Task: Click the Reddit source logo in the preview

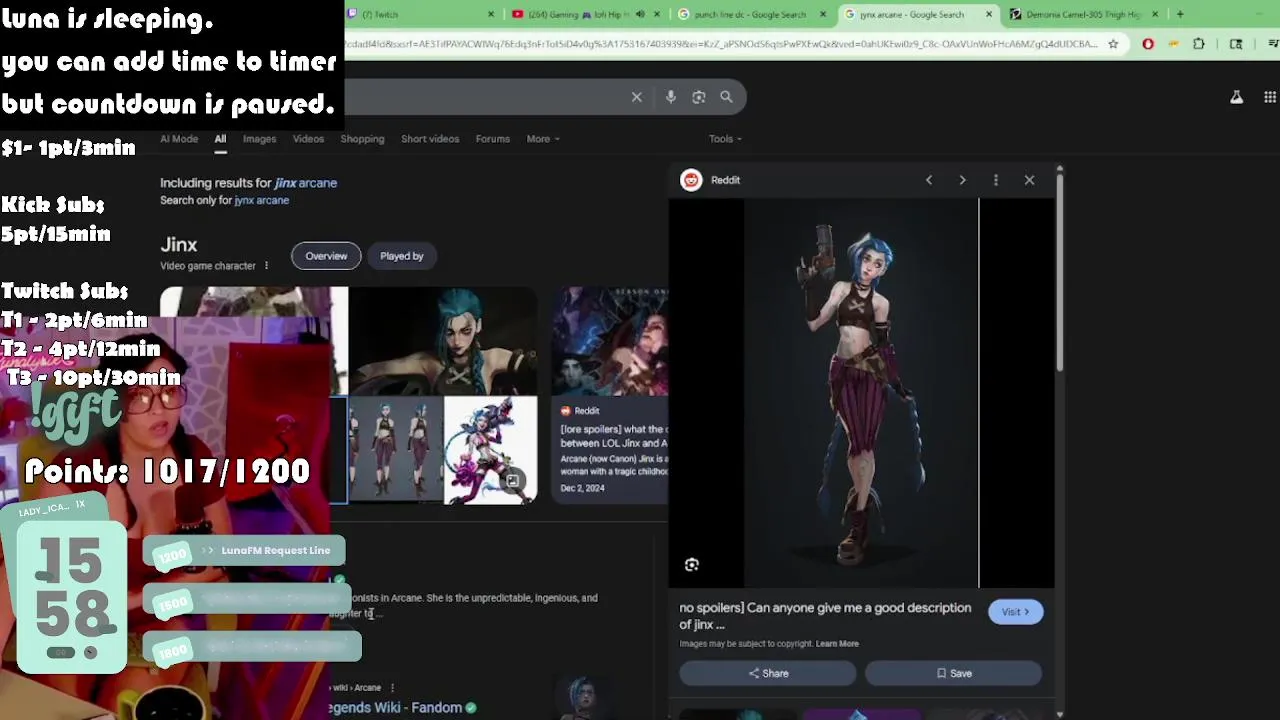Action: (x=690, y=180)
